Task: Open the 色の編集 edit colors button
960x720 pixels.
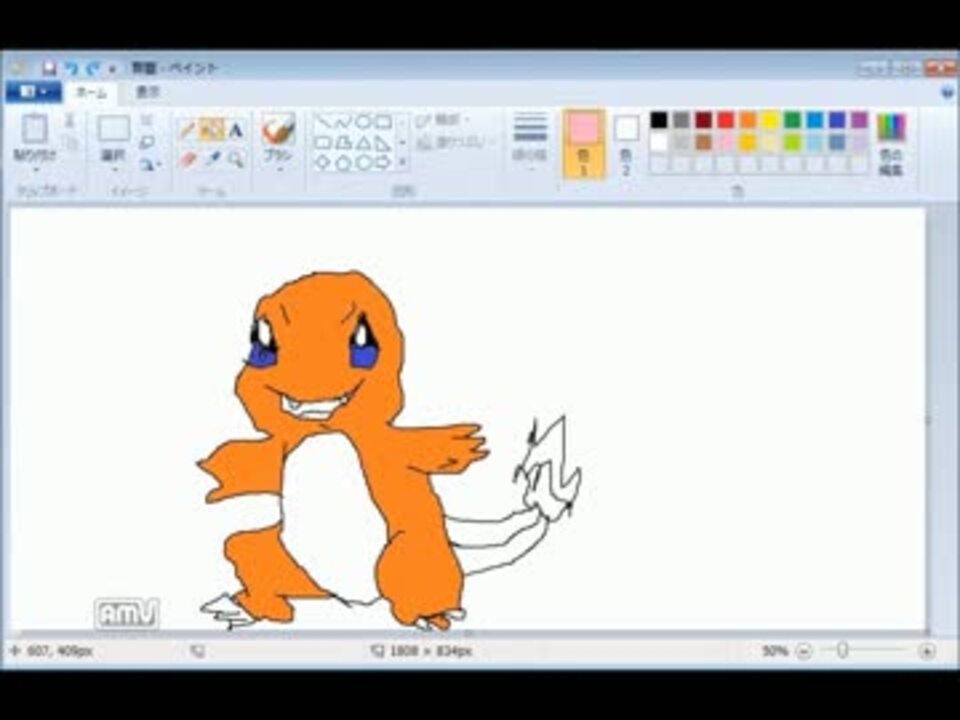Action: coord(891,144)
